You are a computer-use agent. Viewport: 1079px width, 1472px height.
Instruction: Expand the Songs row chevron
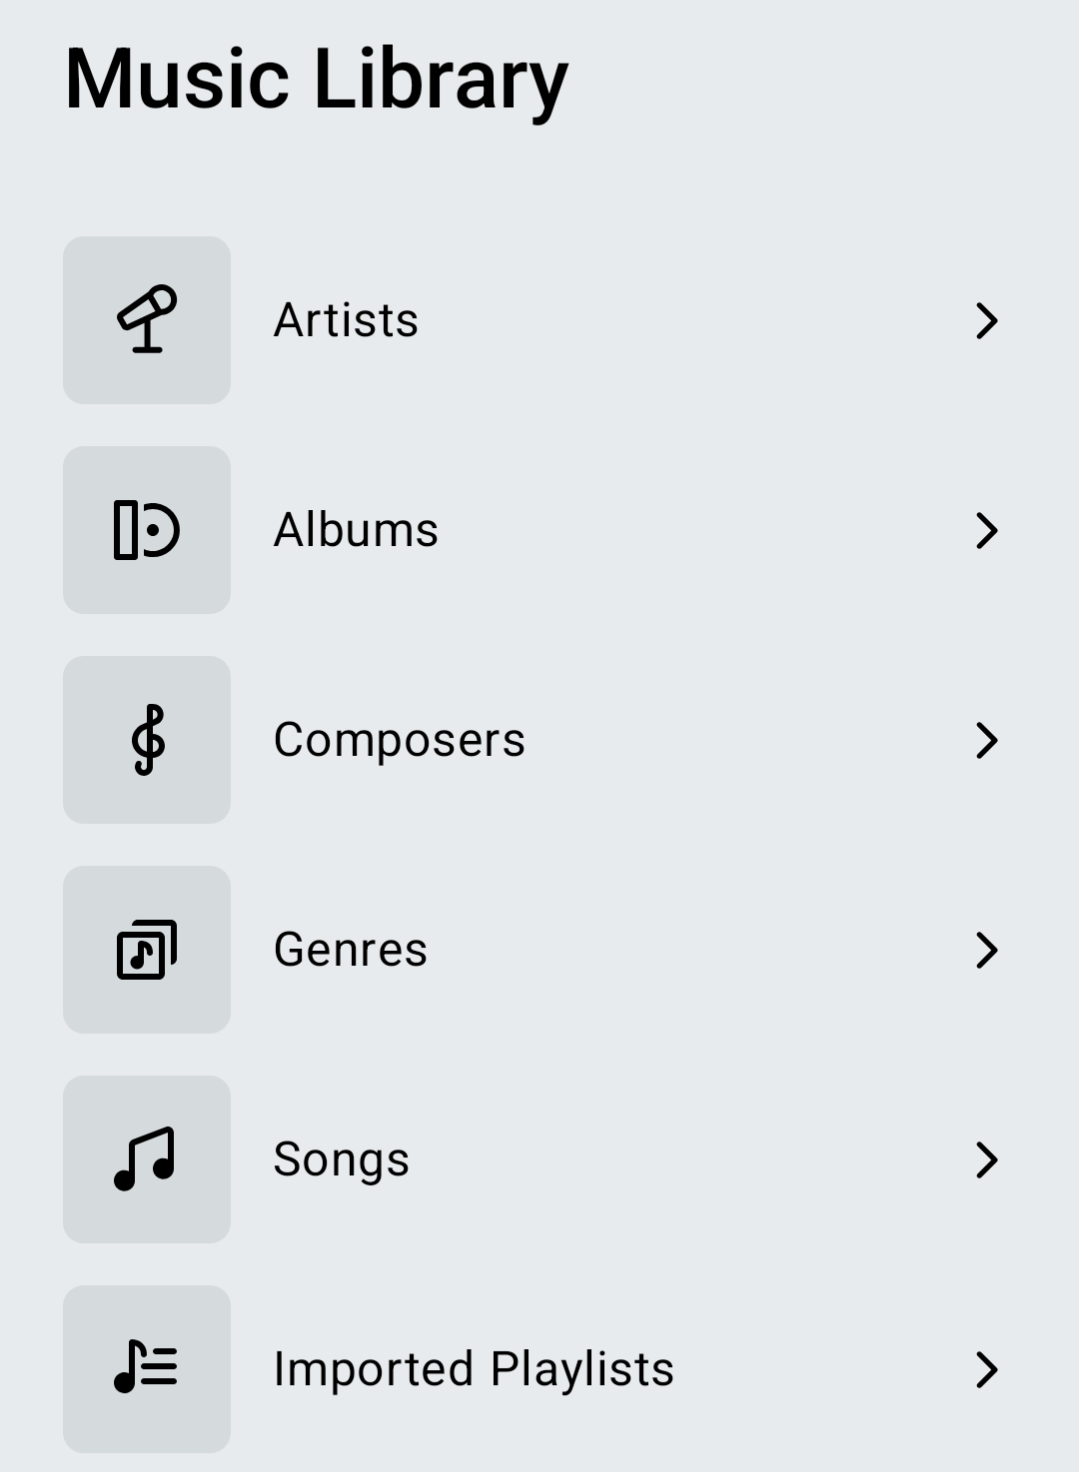point(986,1160)
